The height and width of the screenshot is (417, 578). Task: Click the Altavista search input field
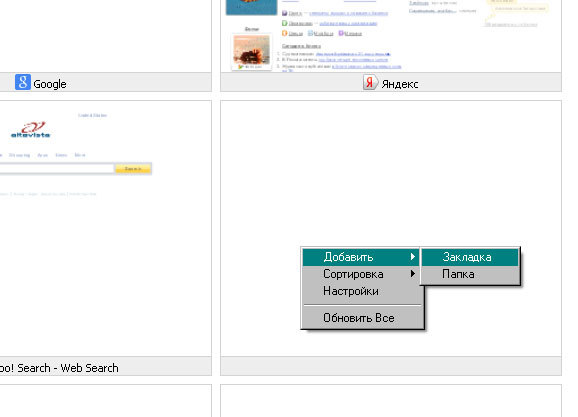pyautogui.click(x=57, y=169)
